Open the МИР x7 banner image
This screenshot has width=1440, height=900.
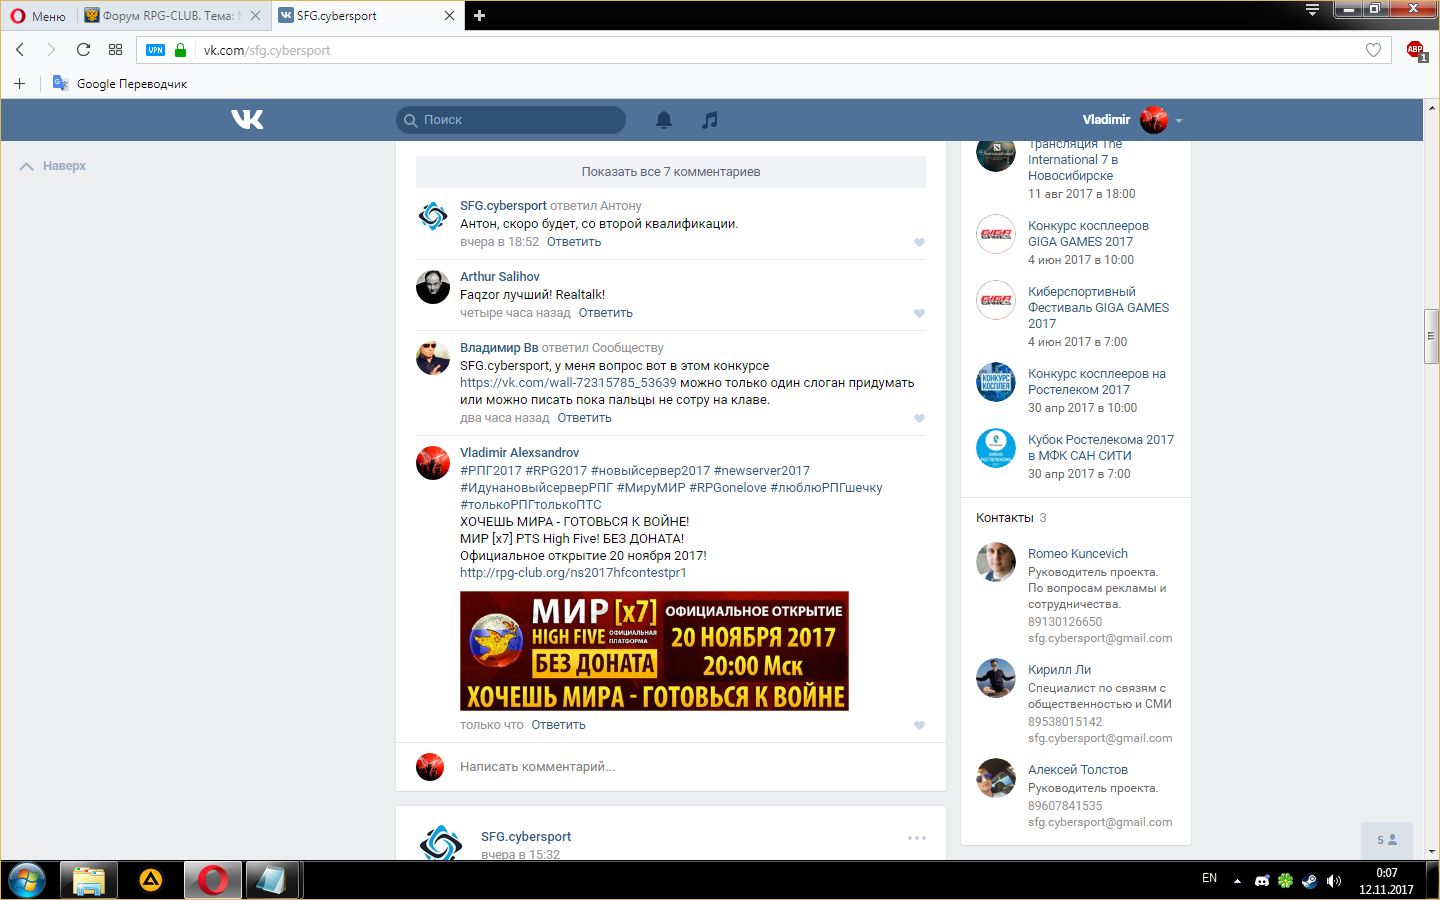point(654,651)
